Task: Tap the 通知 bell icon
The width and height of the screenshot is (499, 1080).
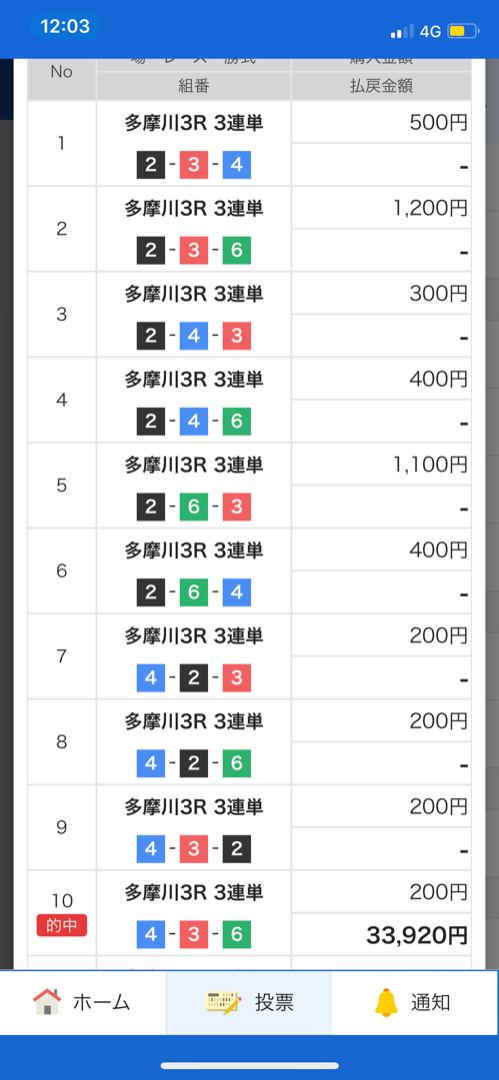Action: coord(386,1002)
